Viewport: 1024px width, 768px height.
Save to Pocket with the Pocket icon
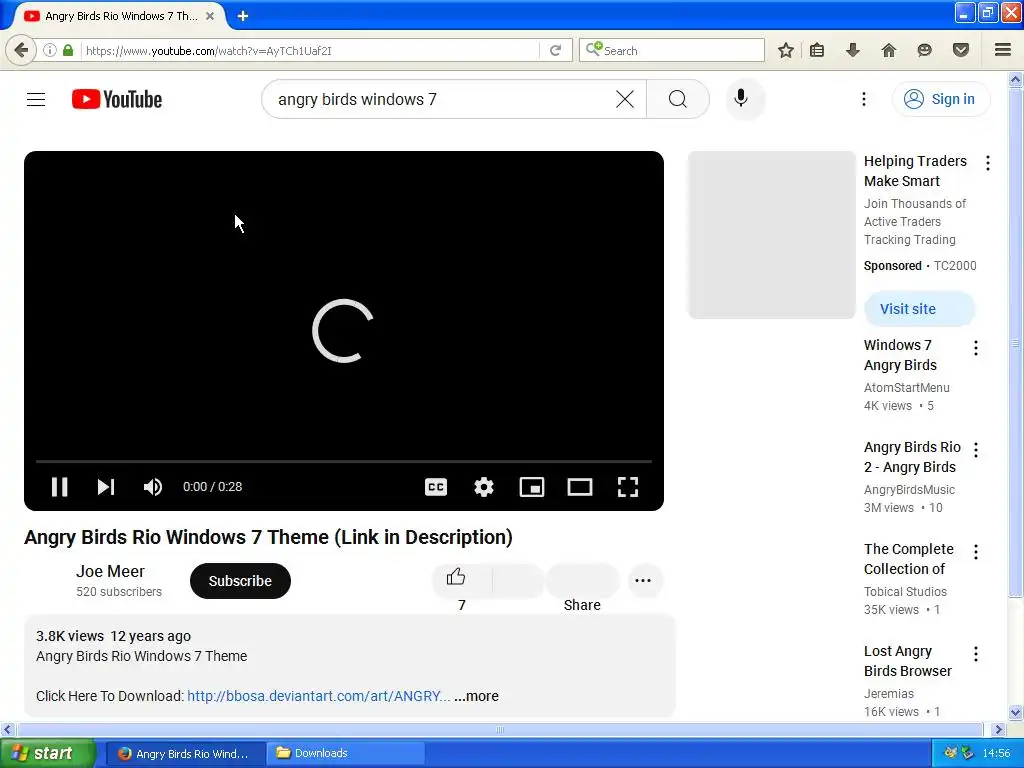[960, 50]
